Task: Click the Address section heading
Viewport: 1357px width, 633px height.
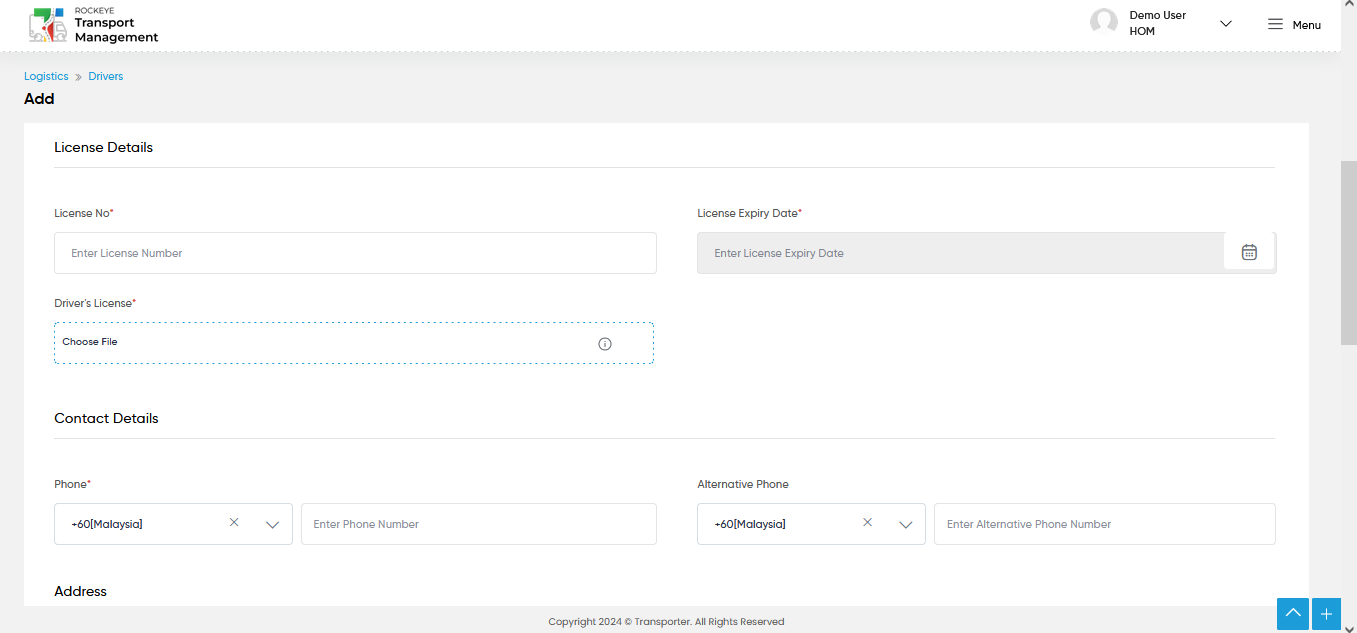Action: [81, 591]
